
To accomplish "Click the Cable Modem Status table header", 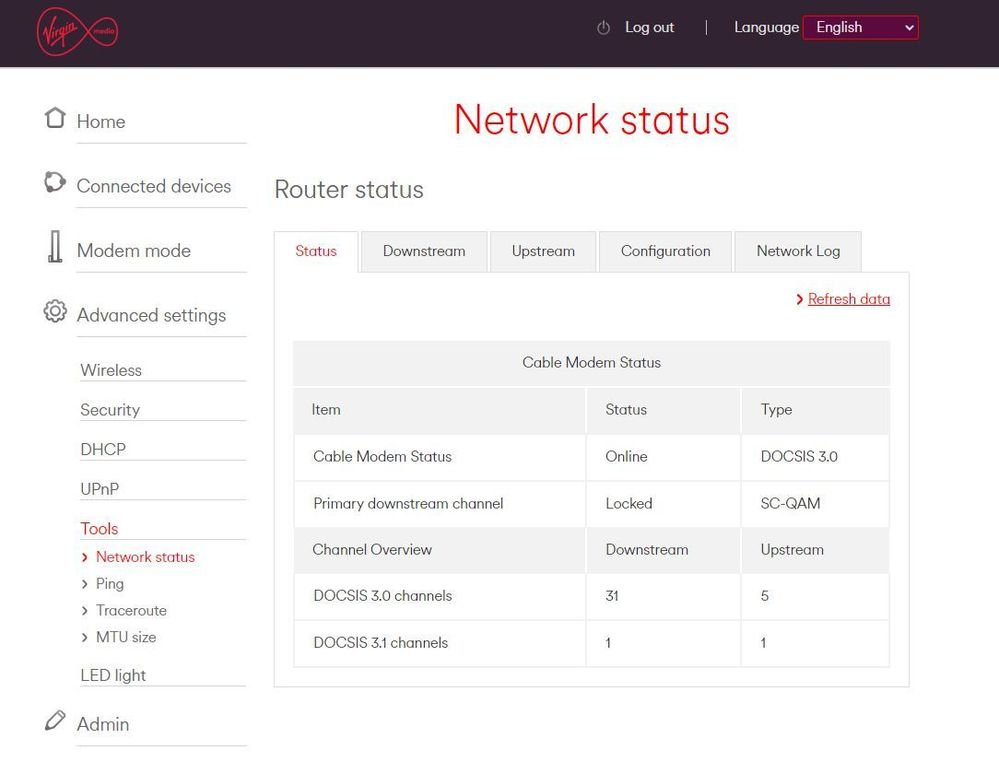I will (591, 362).
